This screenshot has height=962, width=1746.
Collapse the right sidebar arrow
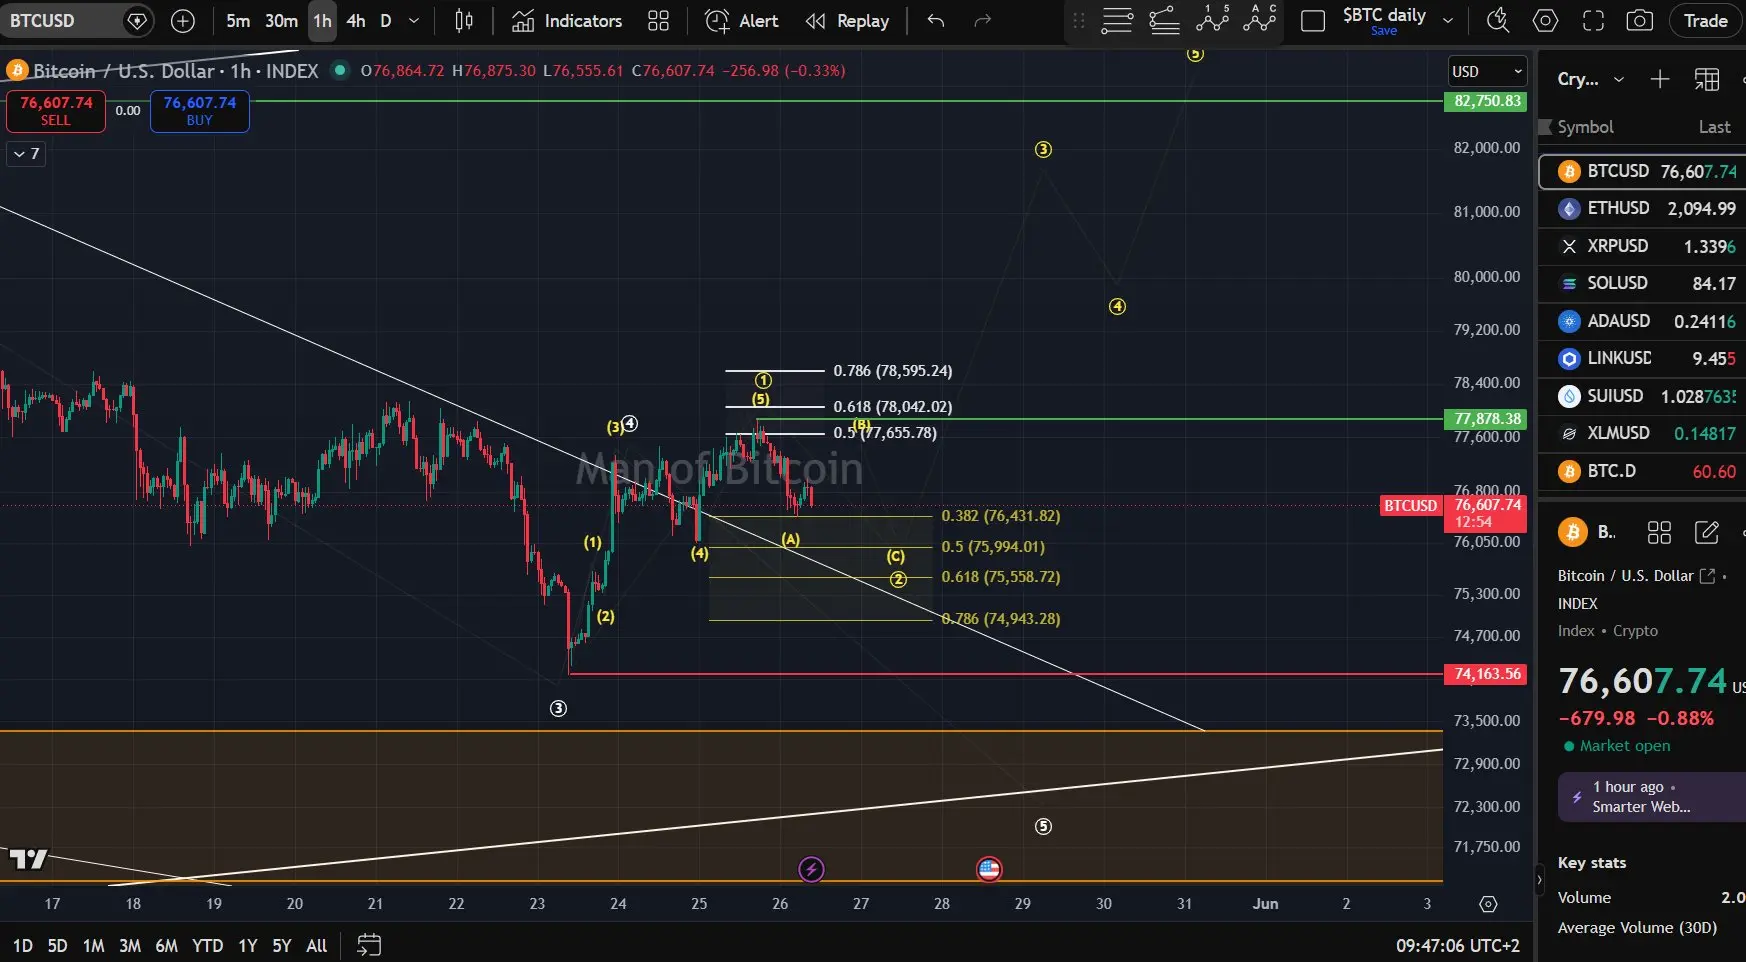1539,881
